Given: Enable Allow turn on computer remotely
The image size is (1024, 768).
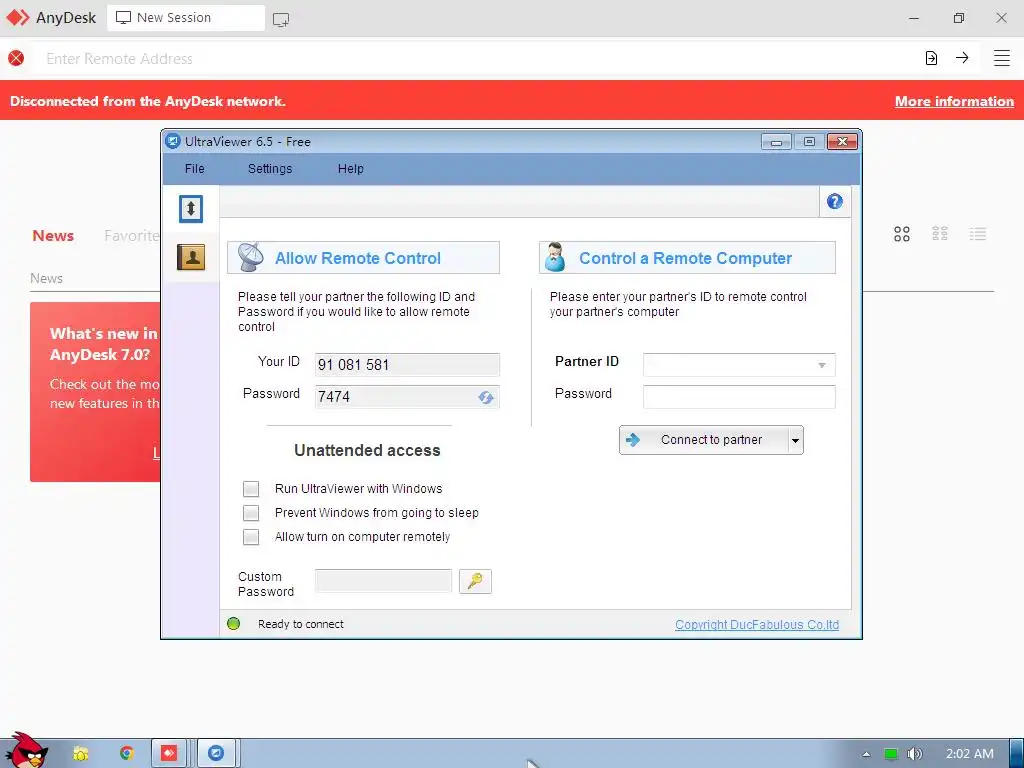Looking at the screenshot, I should 251,537.
